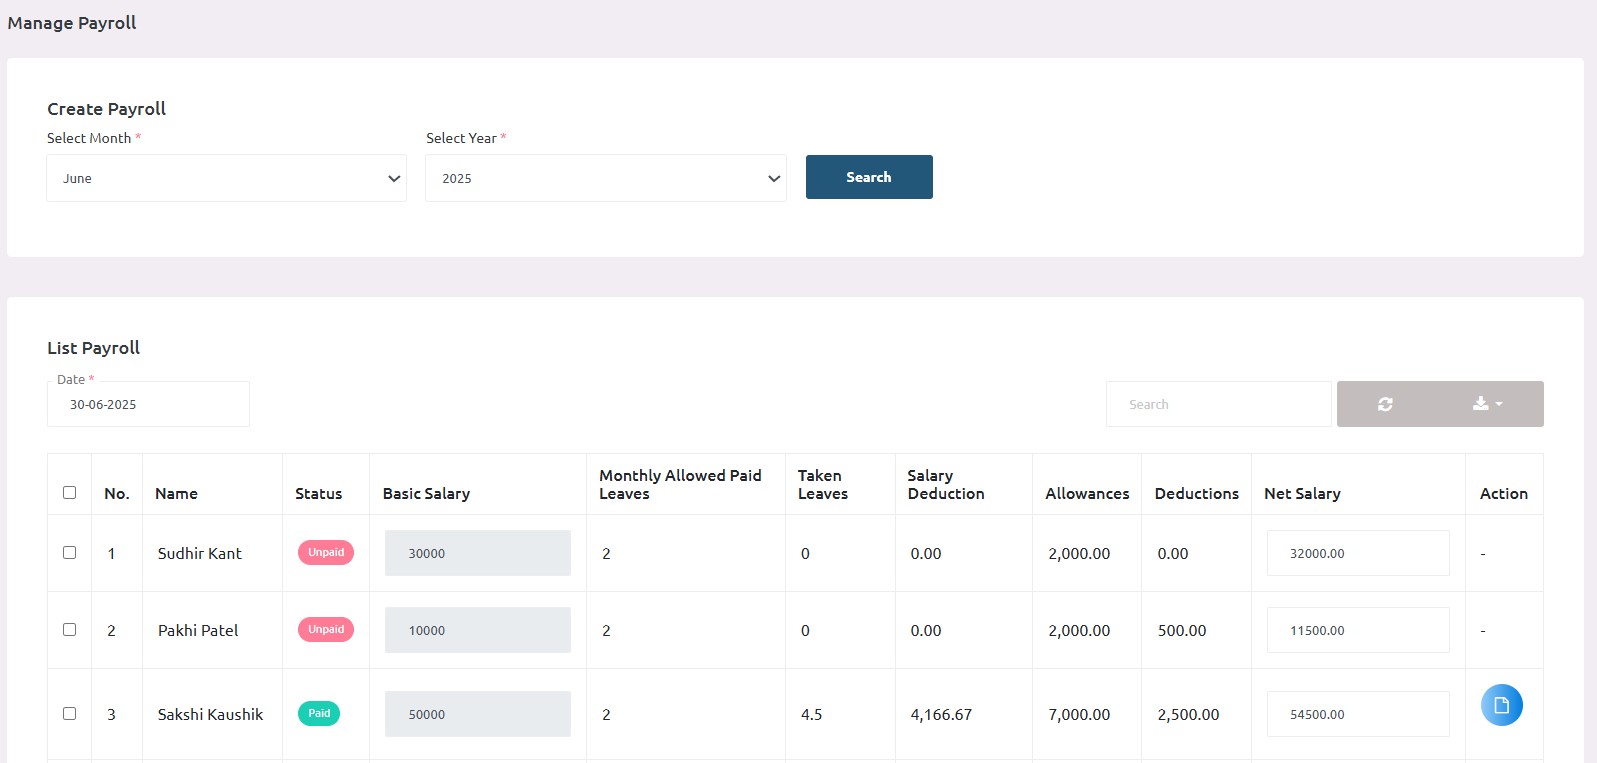Check the box for Sakshi Kaushik row
Viewport: 1597px width, 763px height.
[69, 713]
